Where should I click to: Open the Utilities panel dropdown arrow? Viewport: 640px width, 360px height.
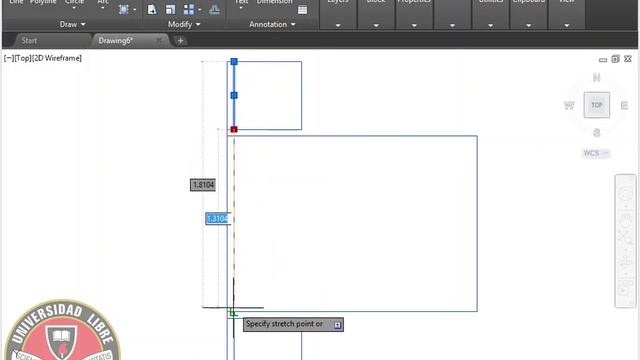(x=490, y=25)
